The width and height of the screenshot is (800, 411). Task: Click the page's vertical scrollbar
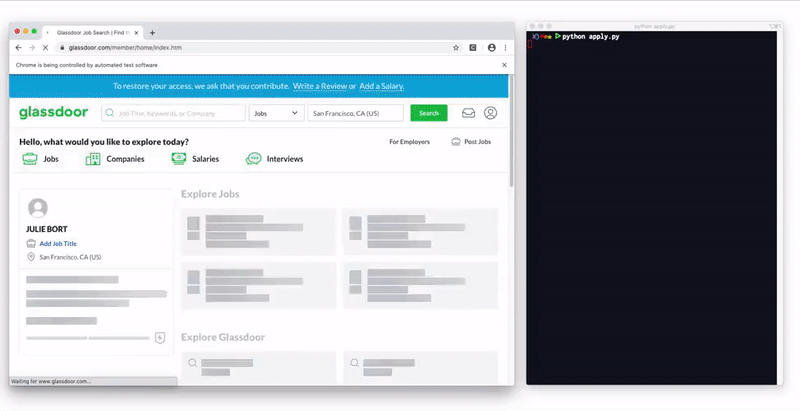pos(511,132)
